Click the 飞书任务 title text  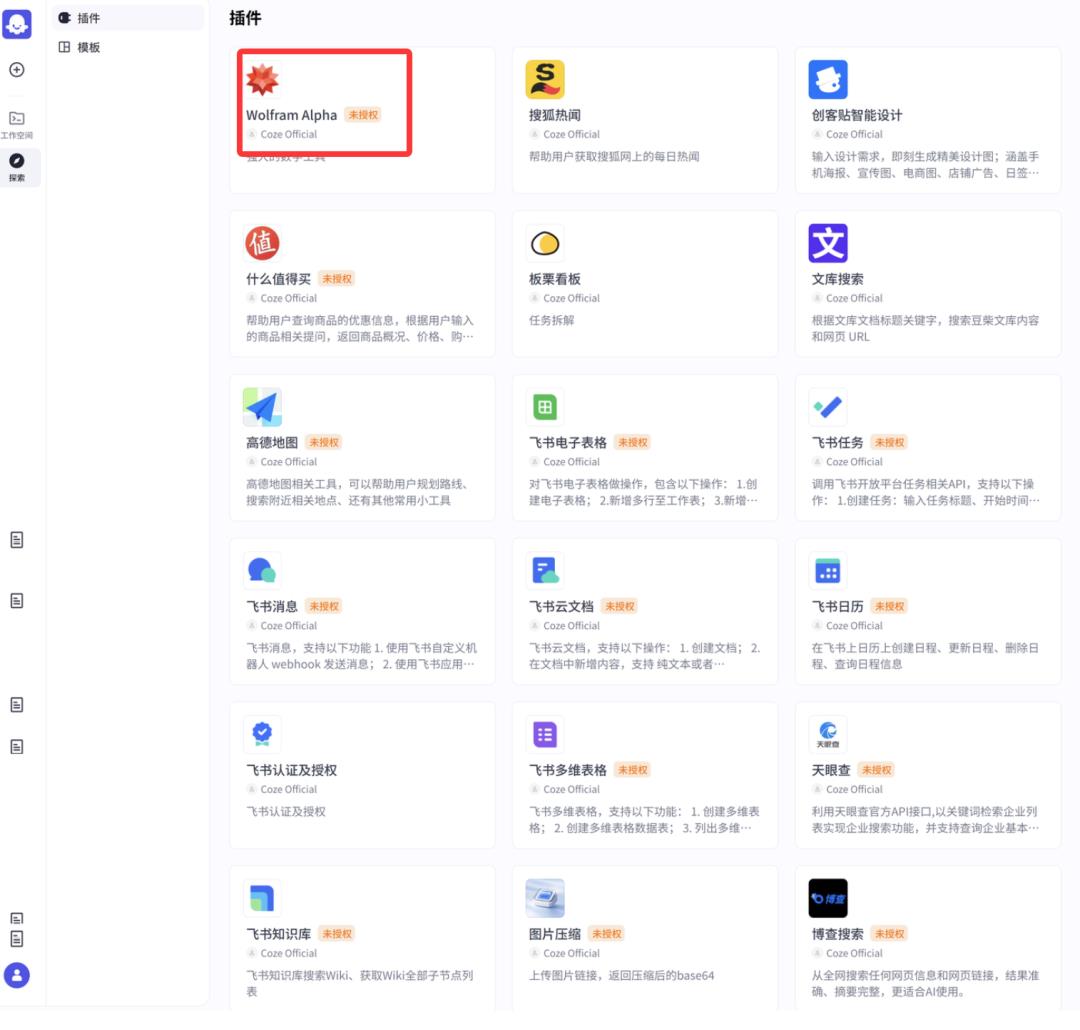coord(838,442)
